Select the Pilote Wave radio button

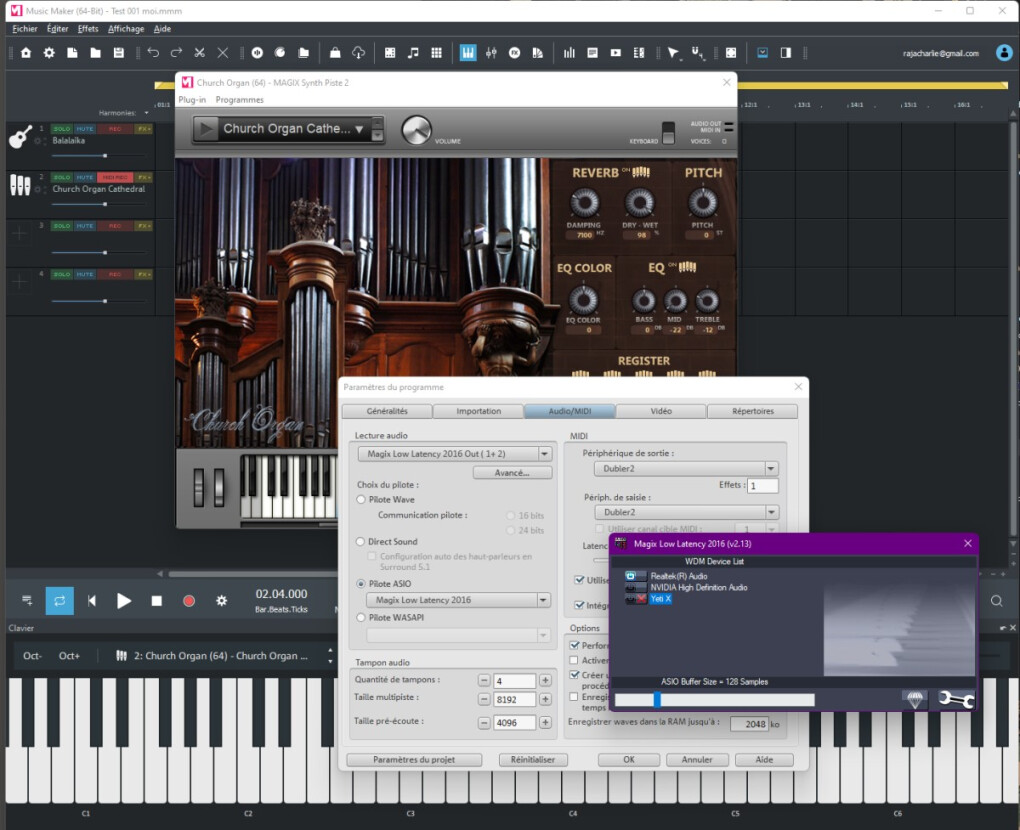361,500
